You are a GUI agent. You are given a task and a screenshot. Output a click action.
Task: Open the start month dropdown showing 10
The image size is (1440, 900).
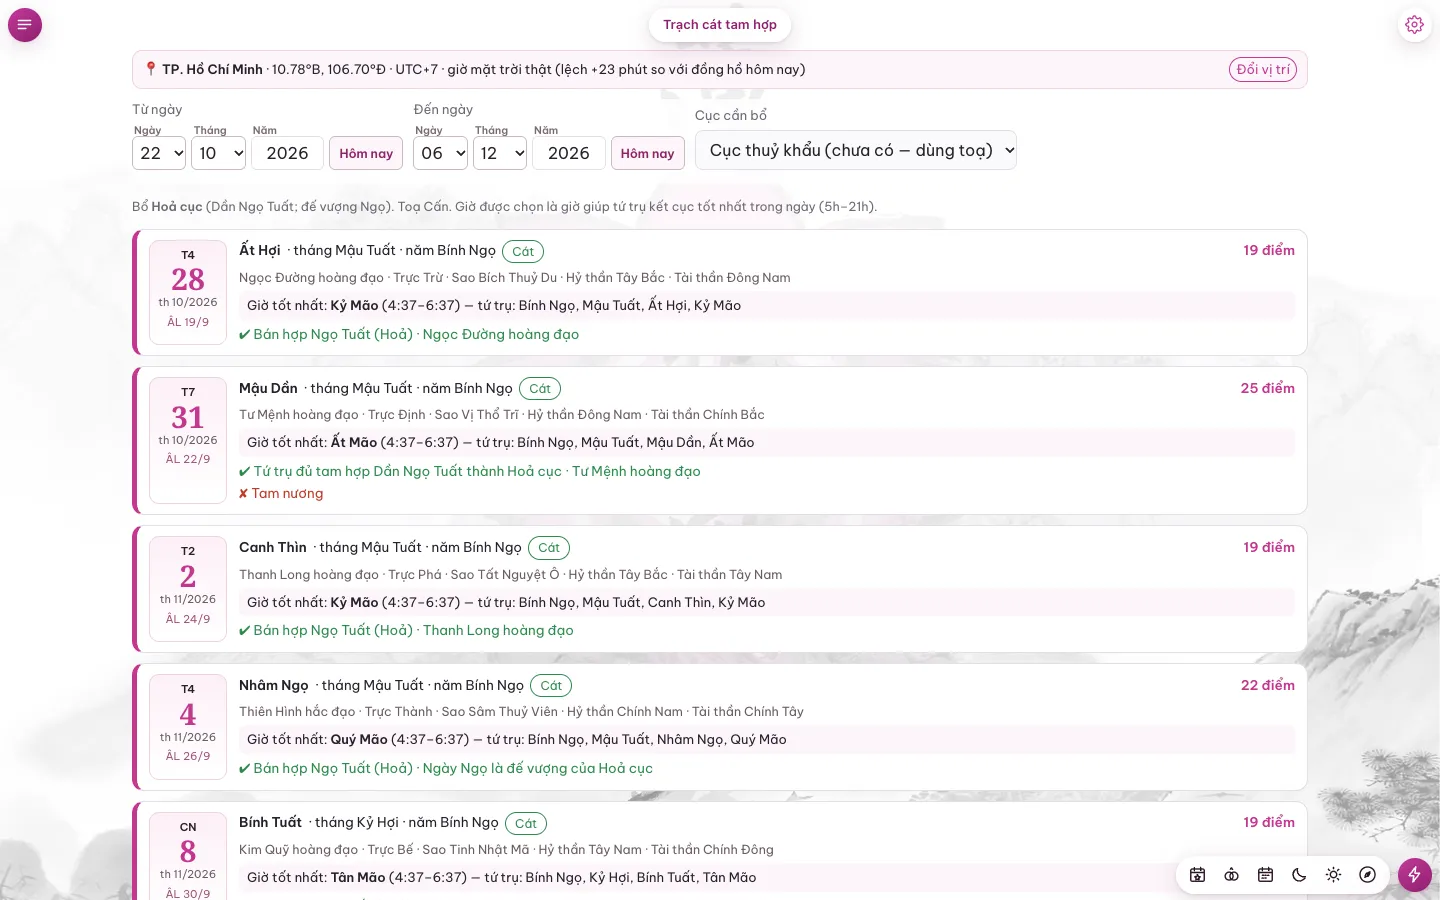coord(219,153)
